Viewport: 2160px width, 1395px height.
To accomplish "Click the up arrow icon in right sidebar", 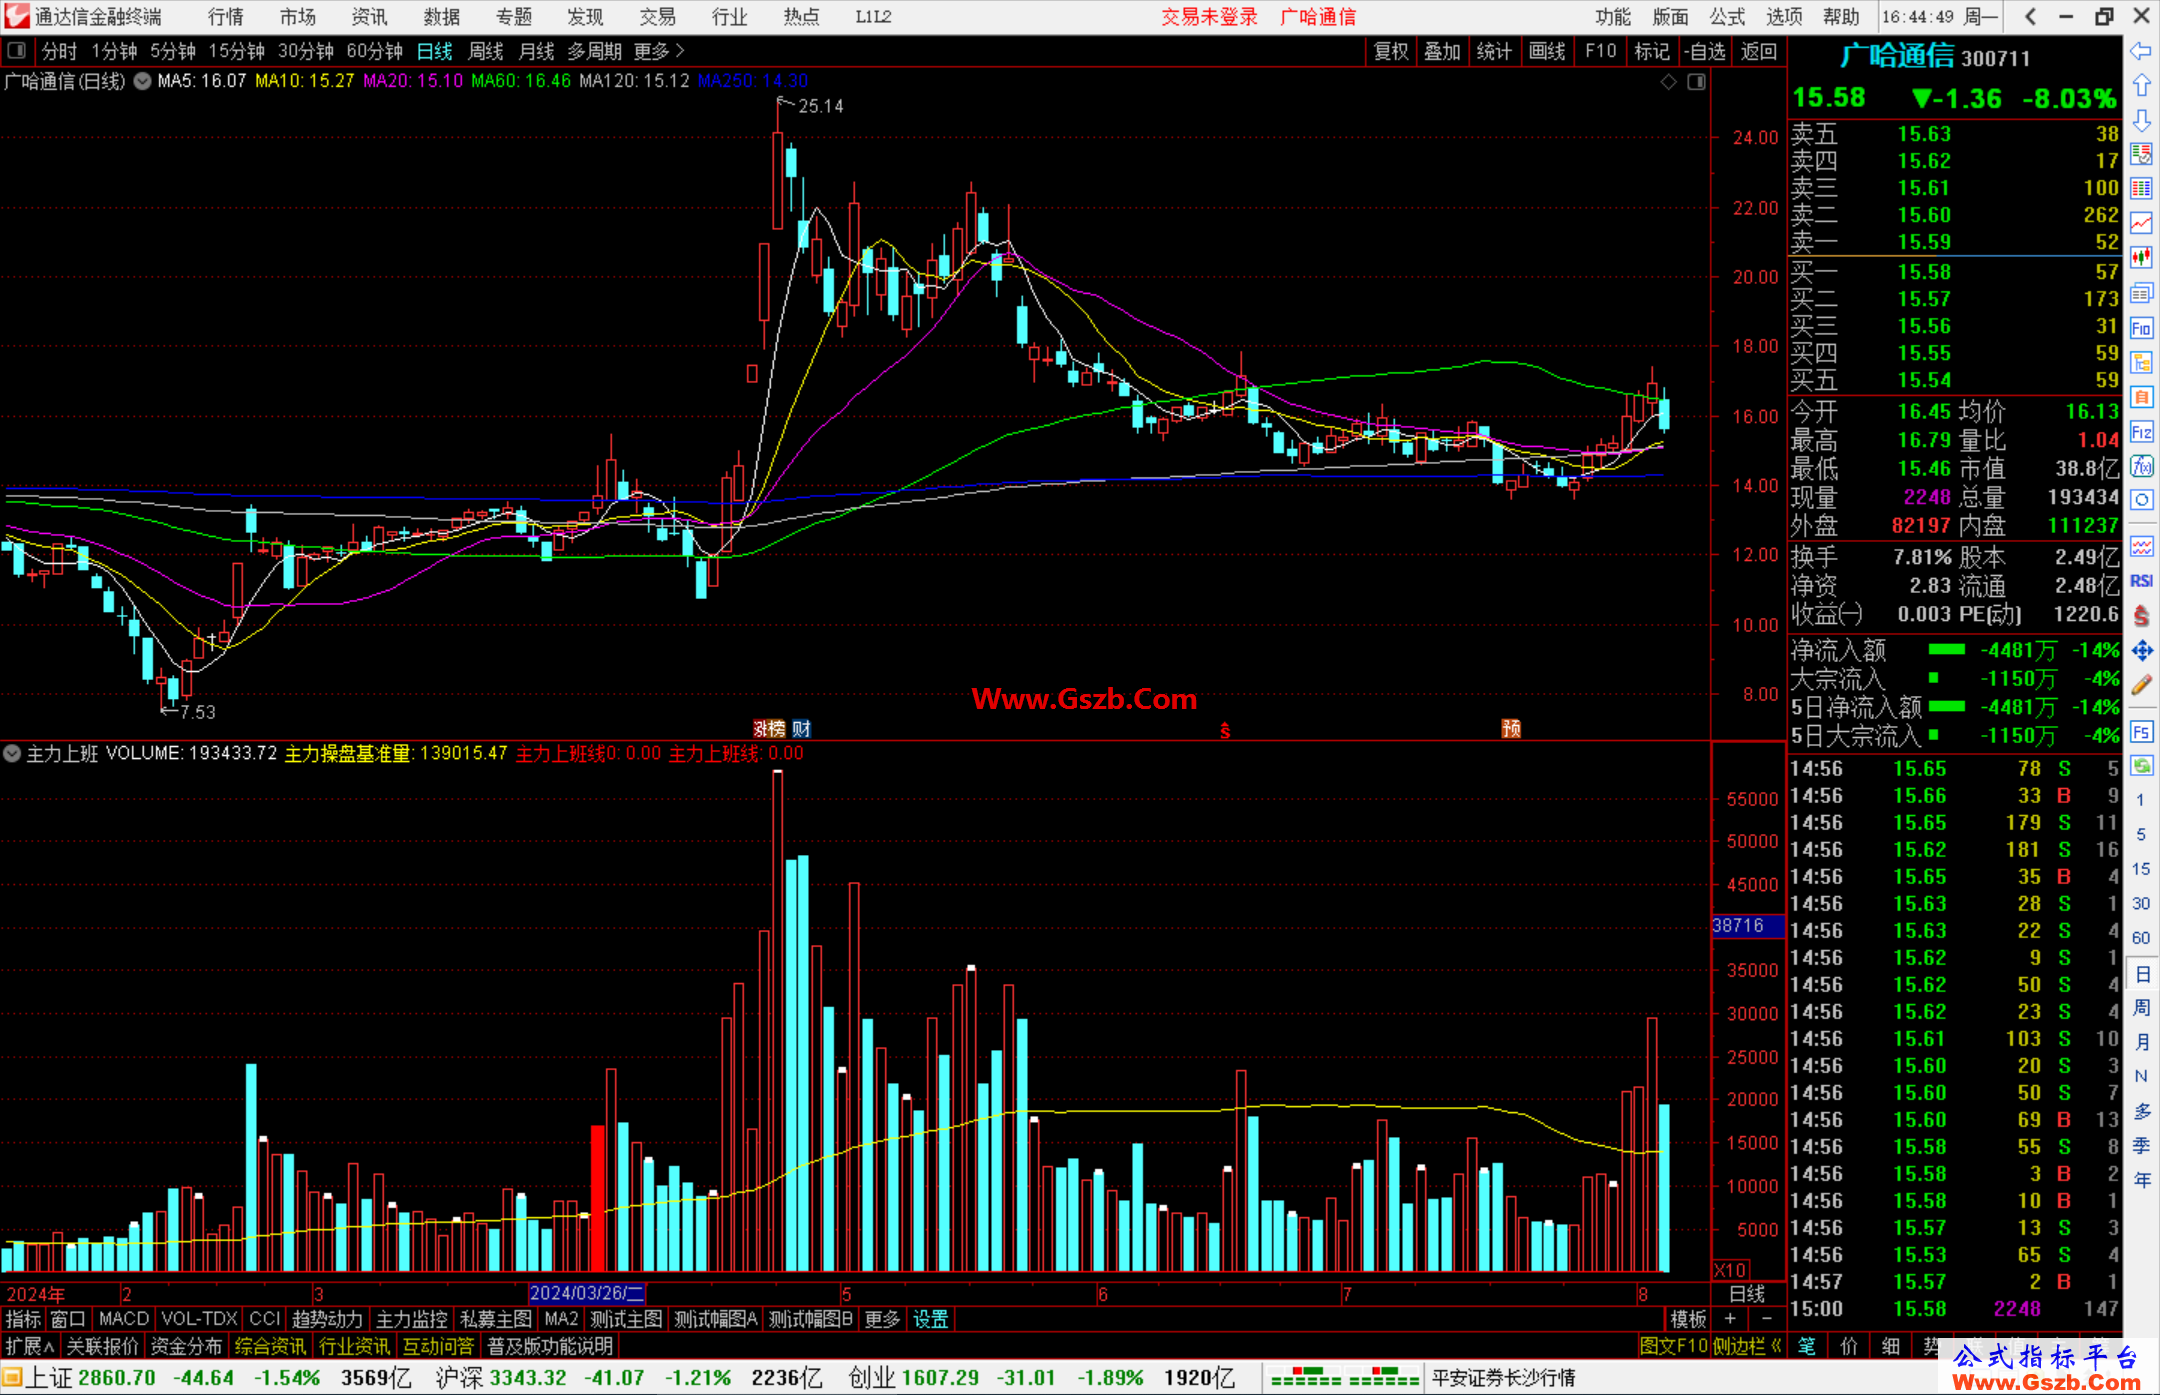I will 2141,86.
